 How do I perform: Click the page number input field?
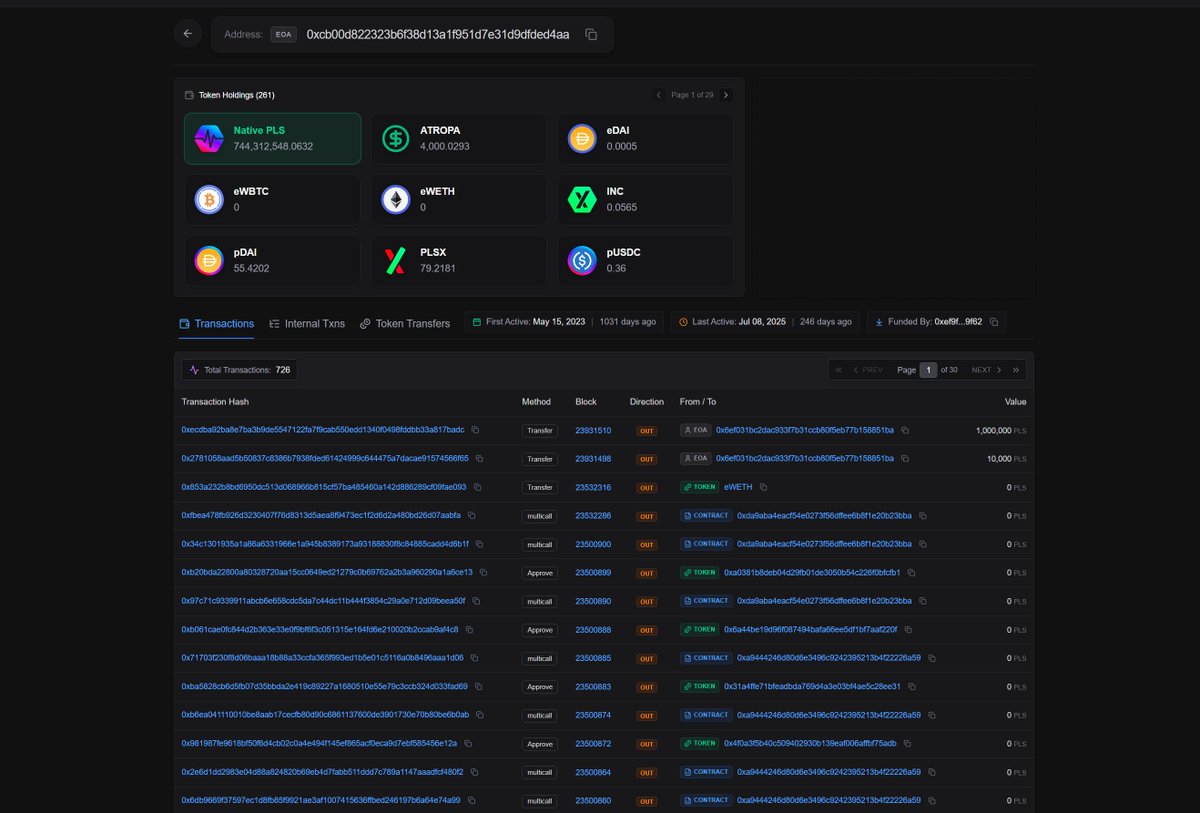click(x=928, y=369)
